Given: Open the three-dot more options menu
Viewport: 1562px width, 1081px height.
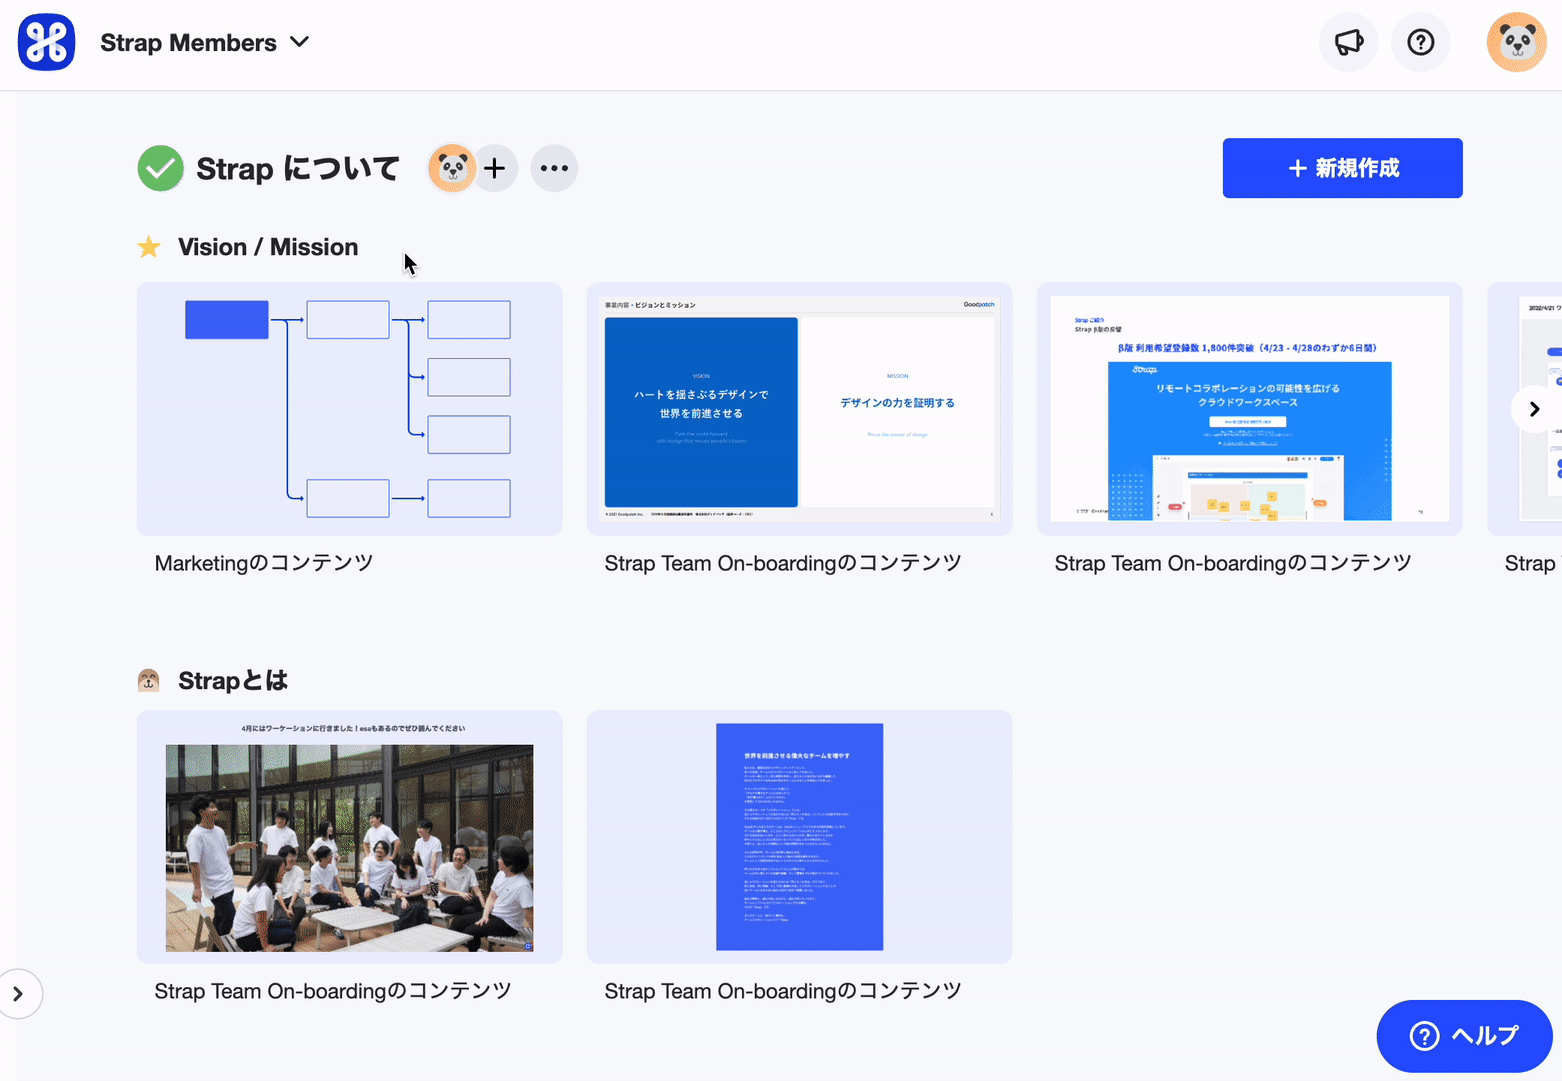Looking at the screenshot, I should (554, 168).
